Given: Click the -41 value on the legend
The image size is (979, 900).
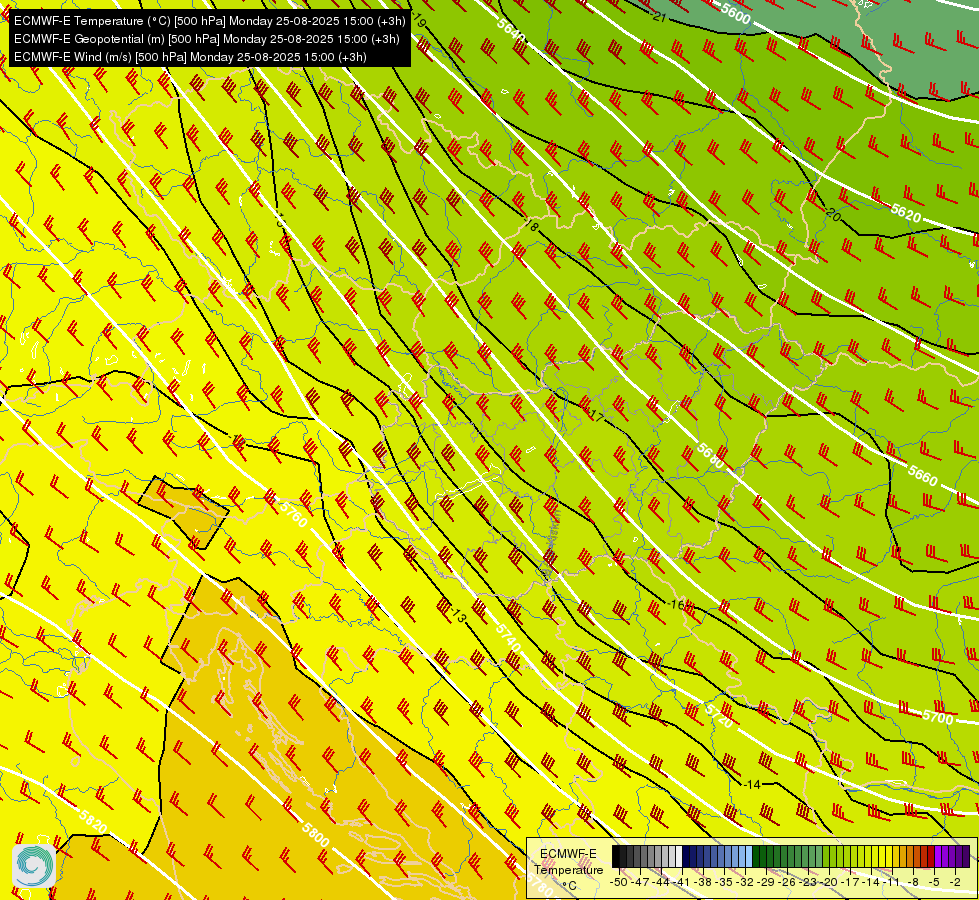Looking at the screenshot, I should point(682,882).
